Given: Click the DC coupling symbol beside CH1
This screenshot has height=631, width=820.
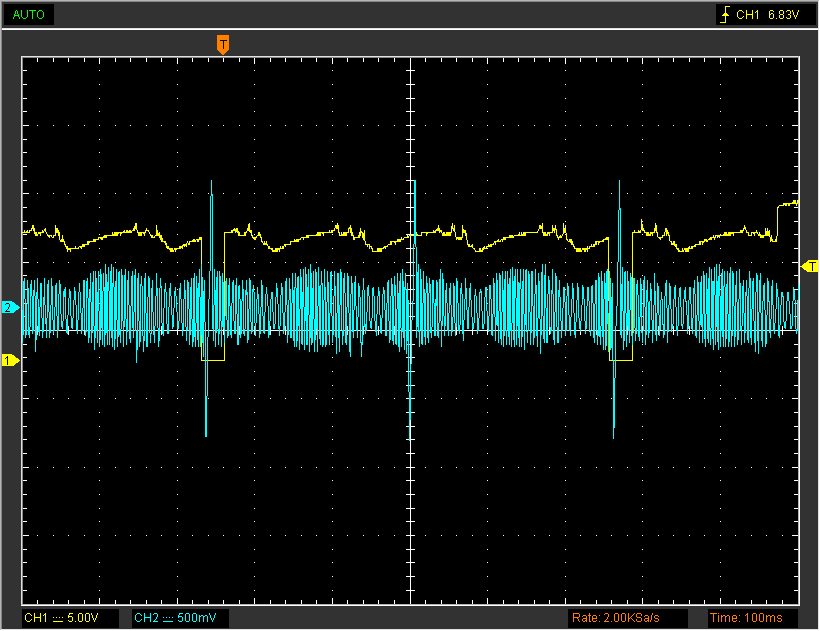Looking at the screenshot, I should coord(58,618).
